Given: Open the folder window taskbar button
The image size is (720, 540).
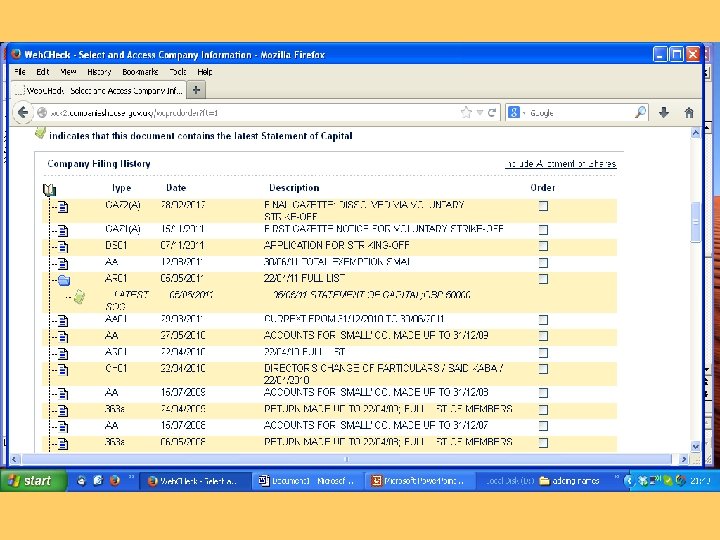Looking at the screenshot, I should 569,481.
